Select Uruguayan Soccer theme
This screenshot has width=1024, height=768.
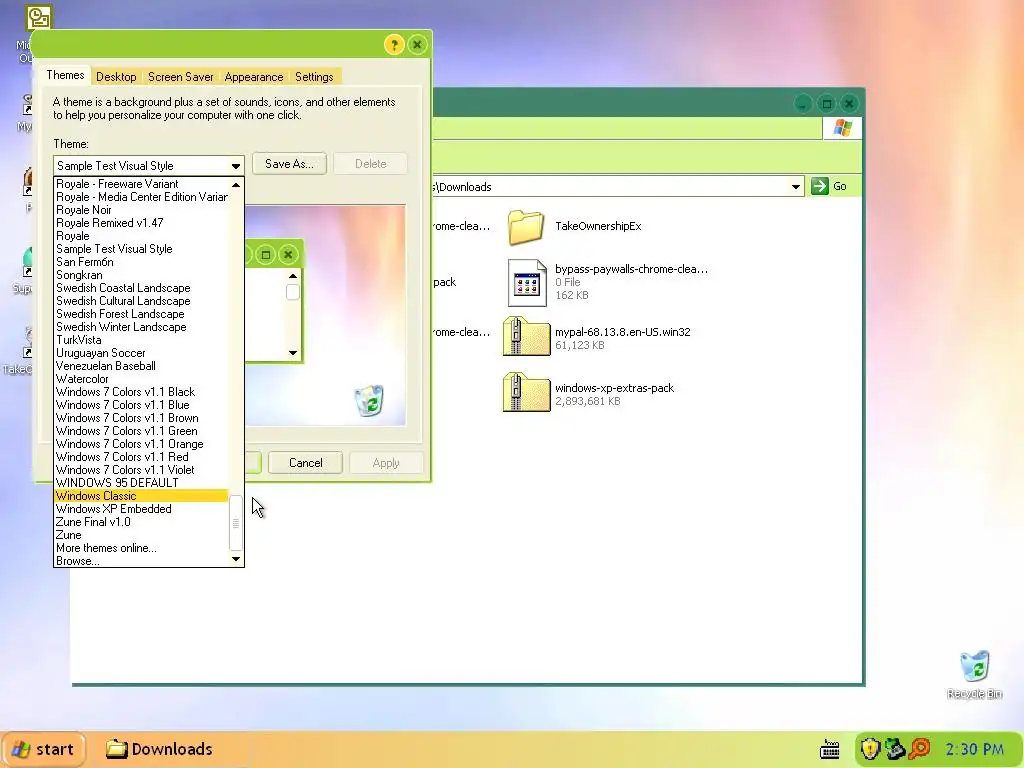point(141,353)
